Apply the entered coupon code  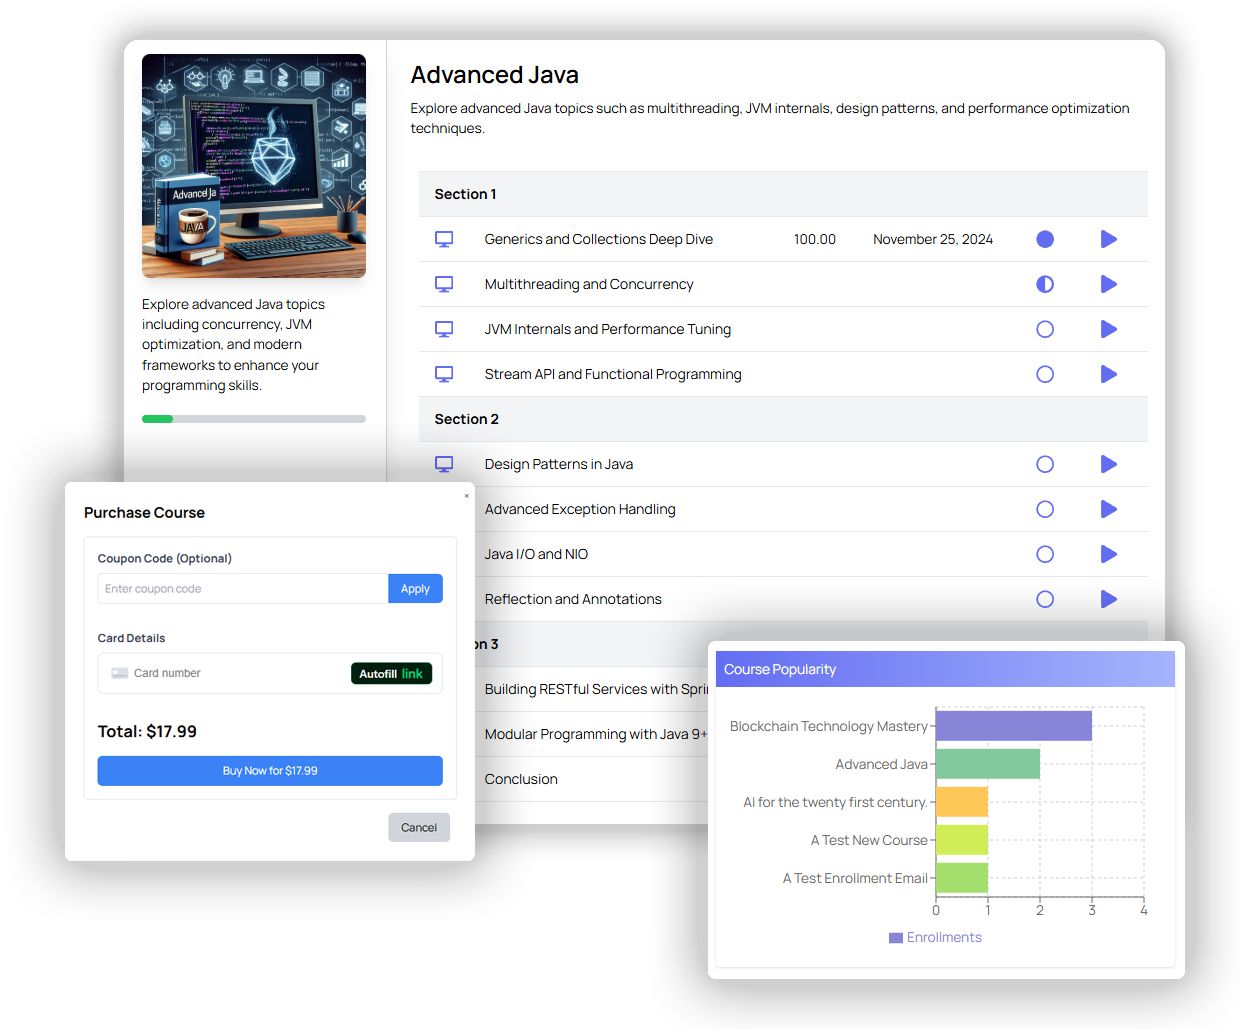tap(415, 588)
